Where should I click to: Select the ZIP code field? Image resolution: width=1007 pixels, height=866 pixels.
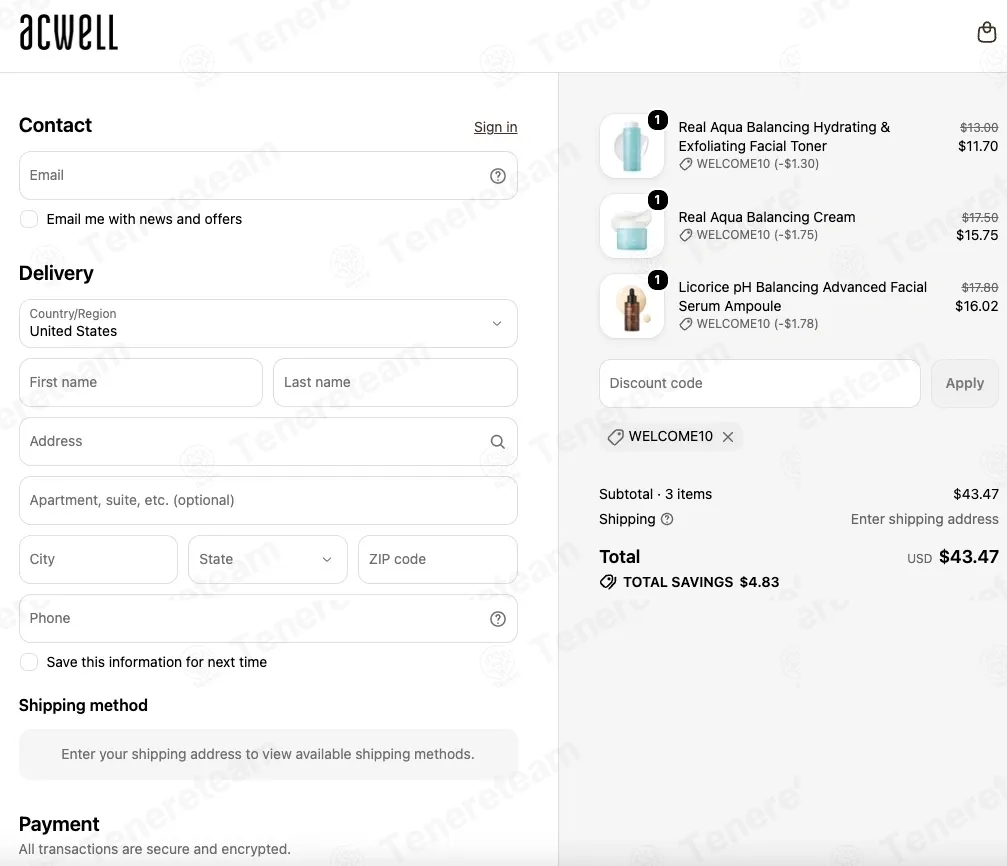pos(438,560)
